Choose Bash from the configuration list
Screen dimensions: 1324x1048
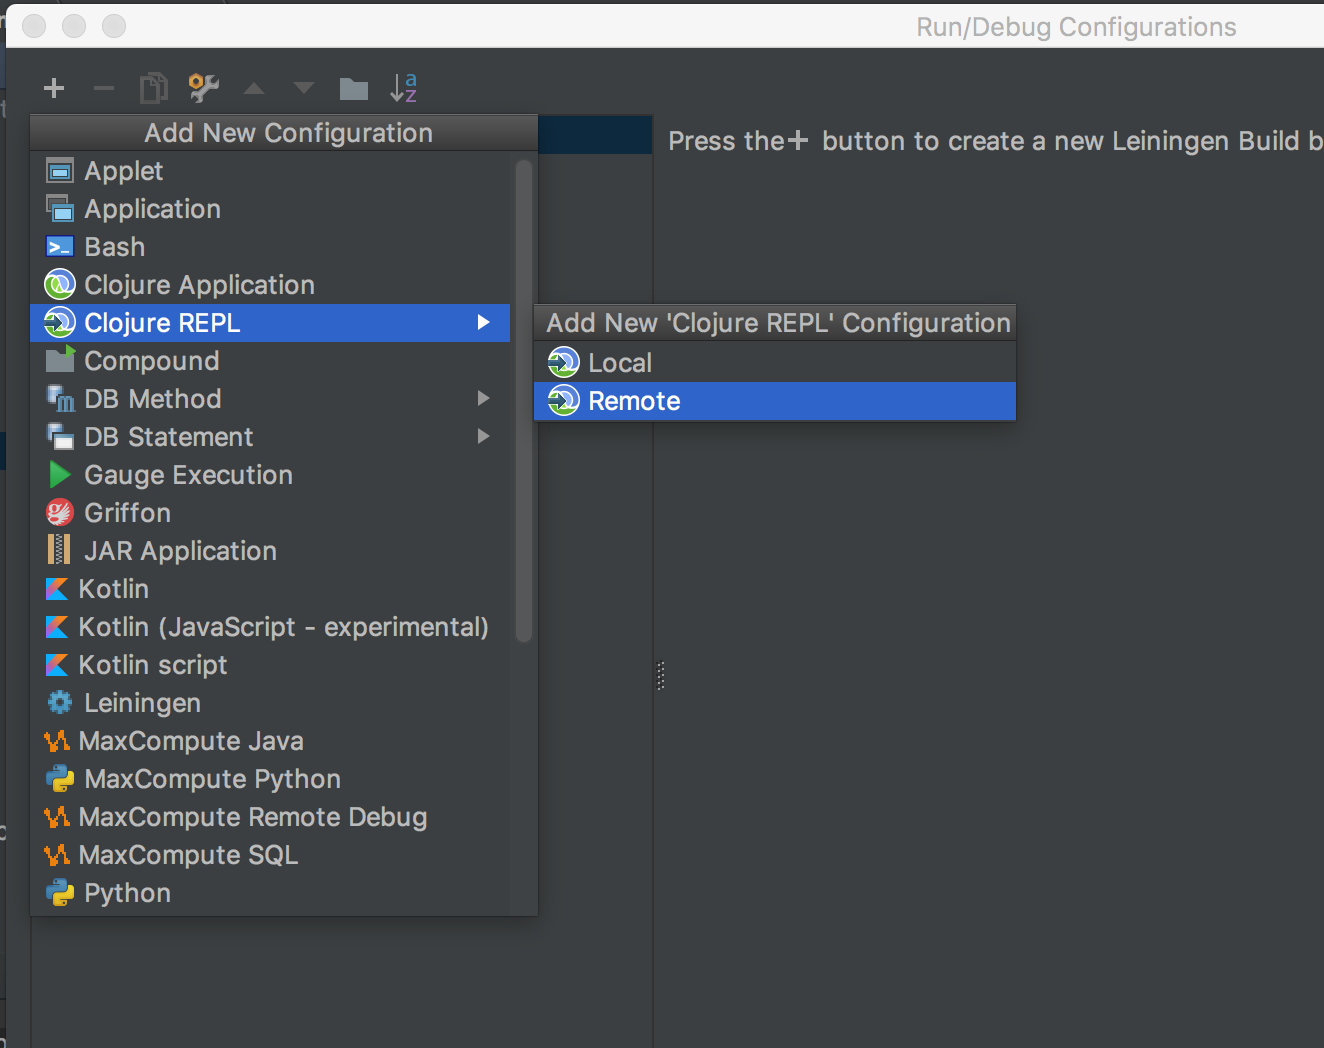click(270, 247)
